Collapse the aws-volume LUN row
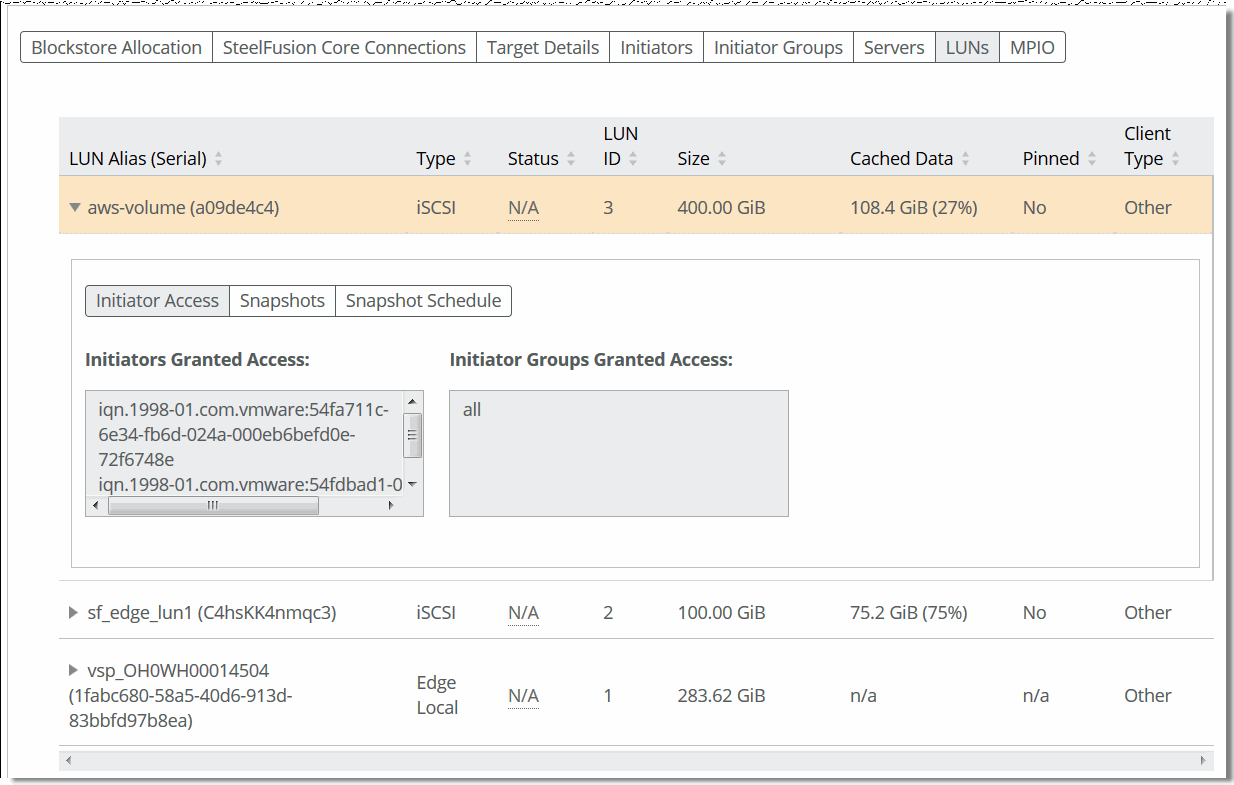1234x785 pixels. (x=75, y=208)
